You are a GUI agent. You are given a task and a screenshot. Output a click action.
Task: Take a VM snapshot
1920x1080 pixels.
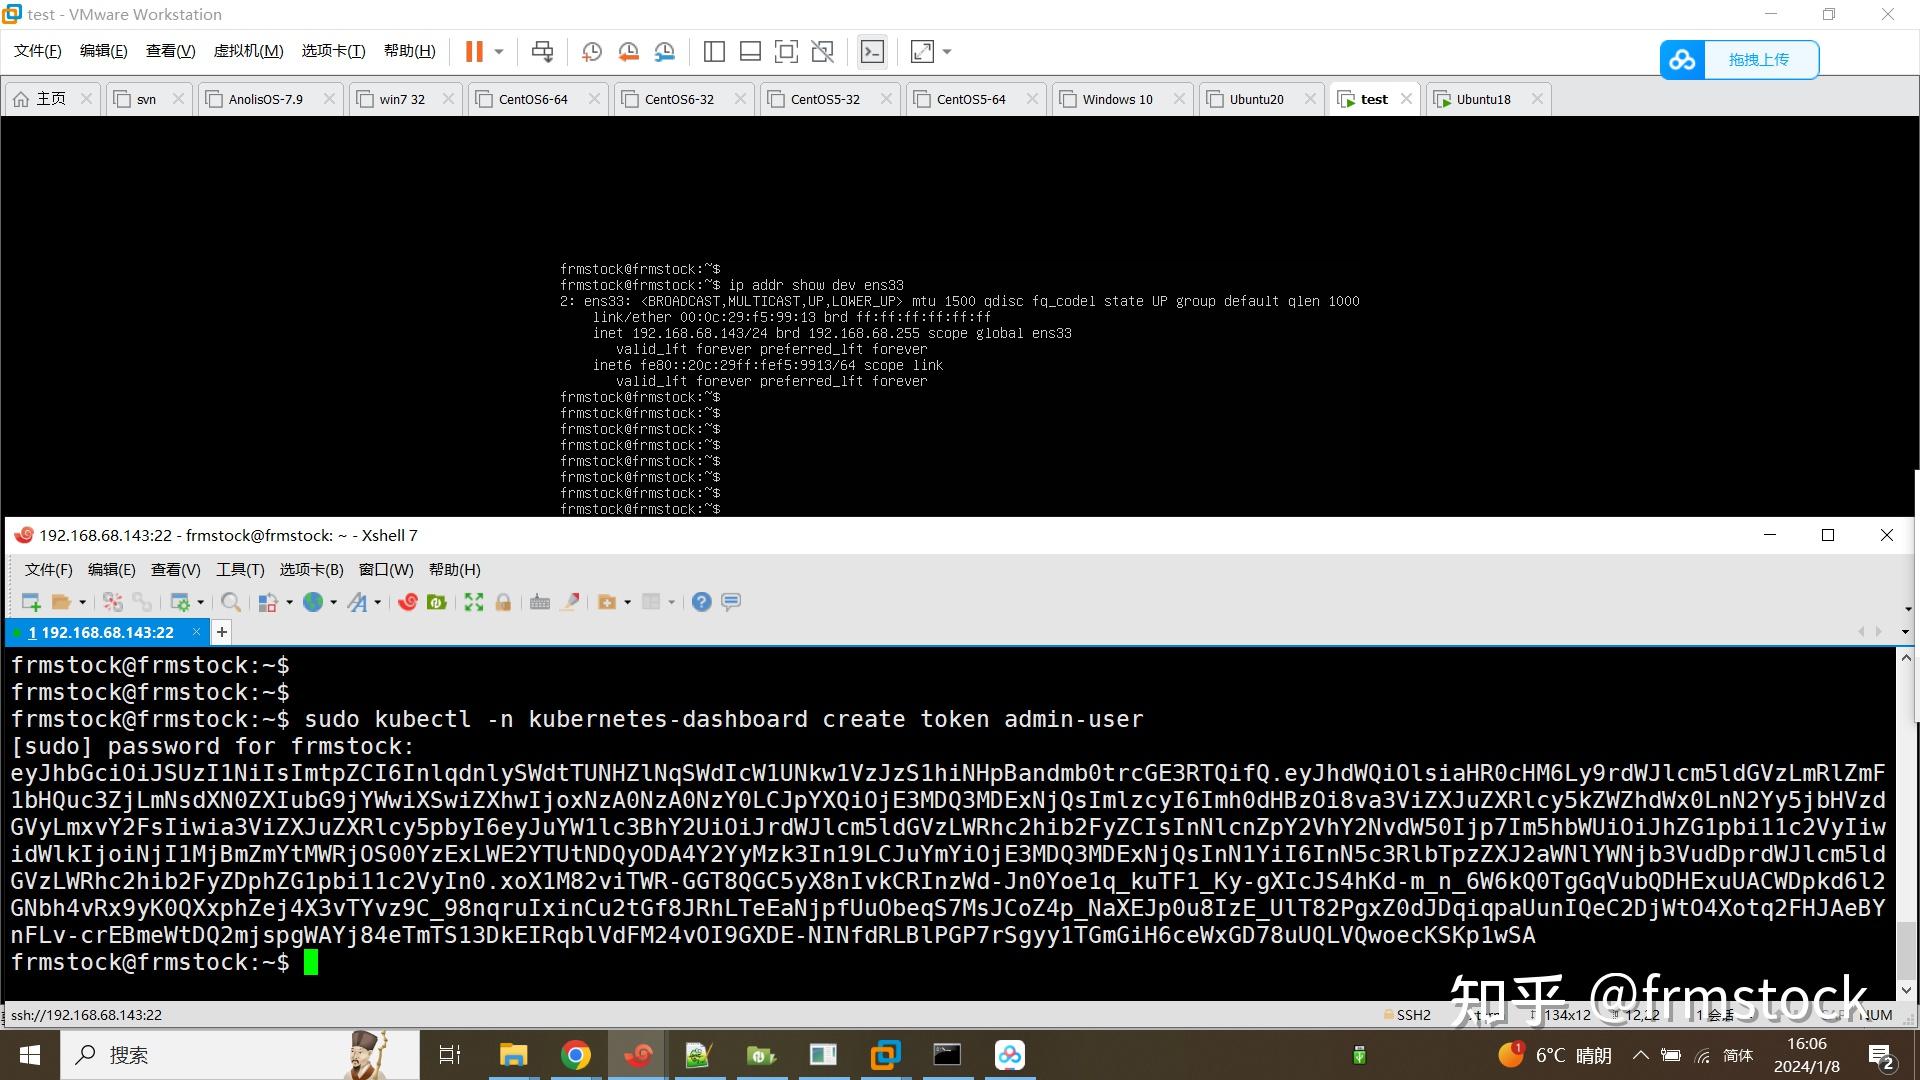[591, 51]
